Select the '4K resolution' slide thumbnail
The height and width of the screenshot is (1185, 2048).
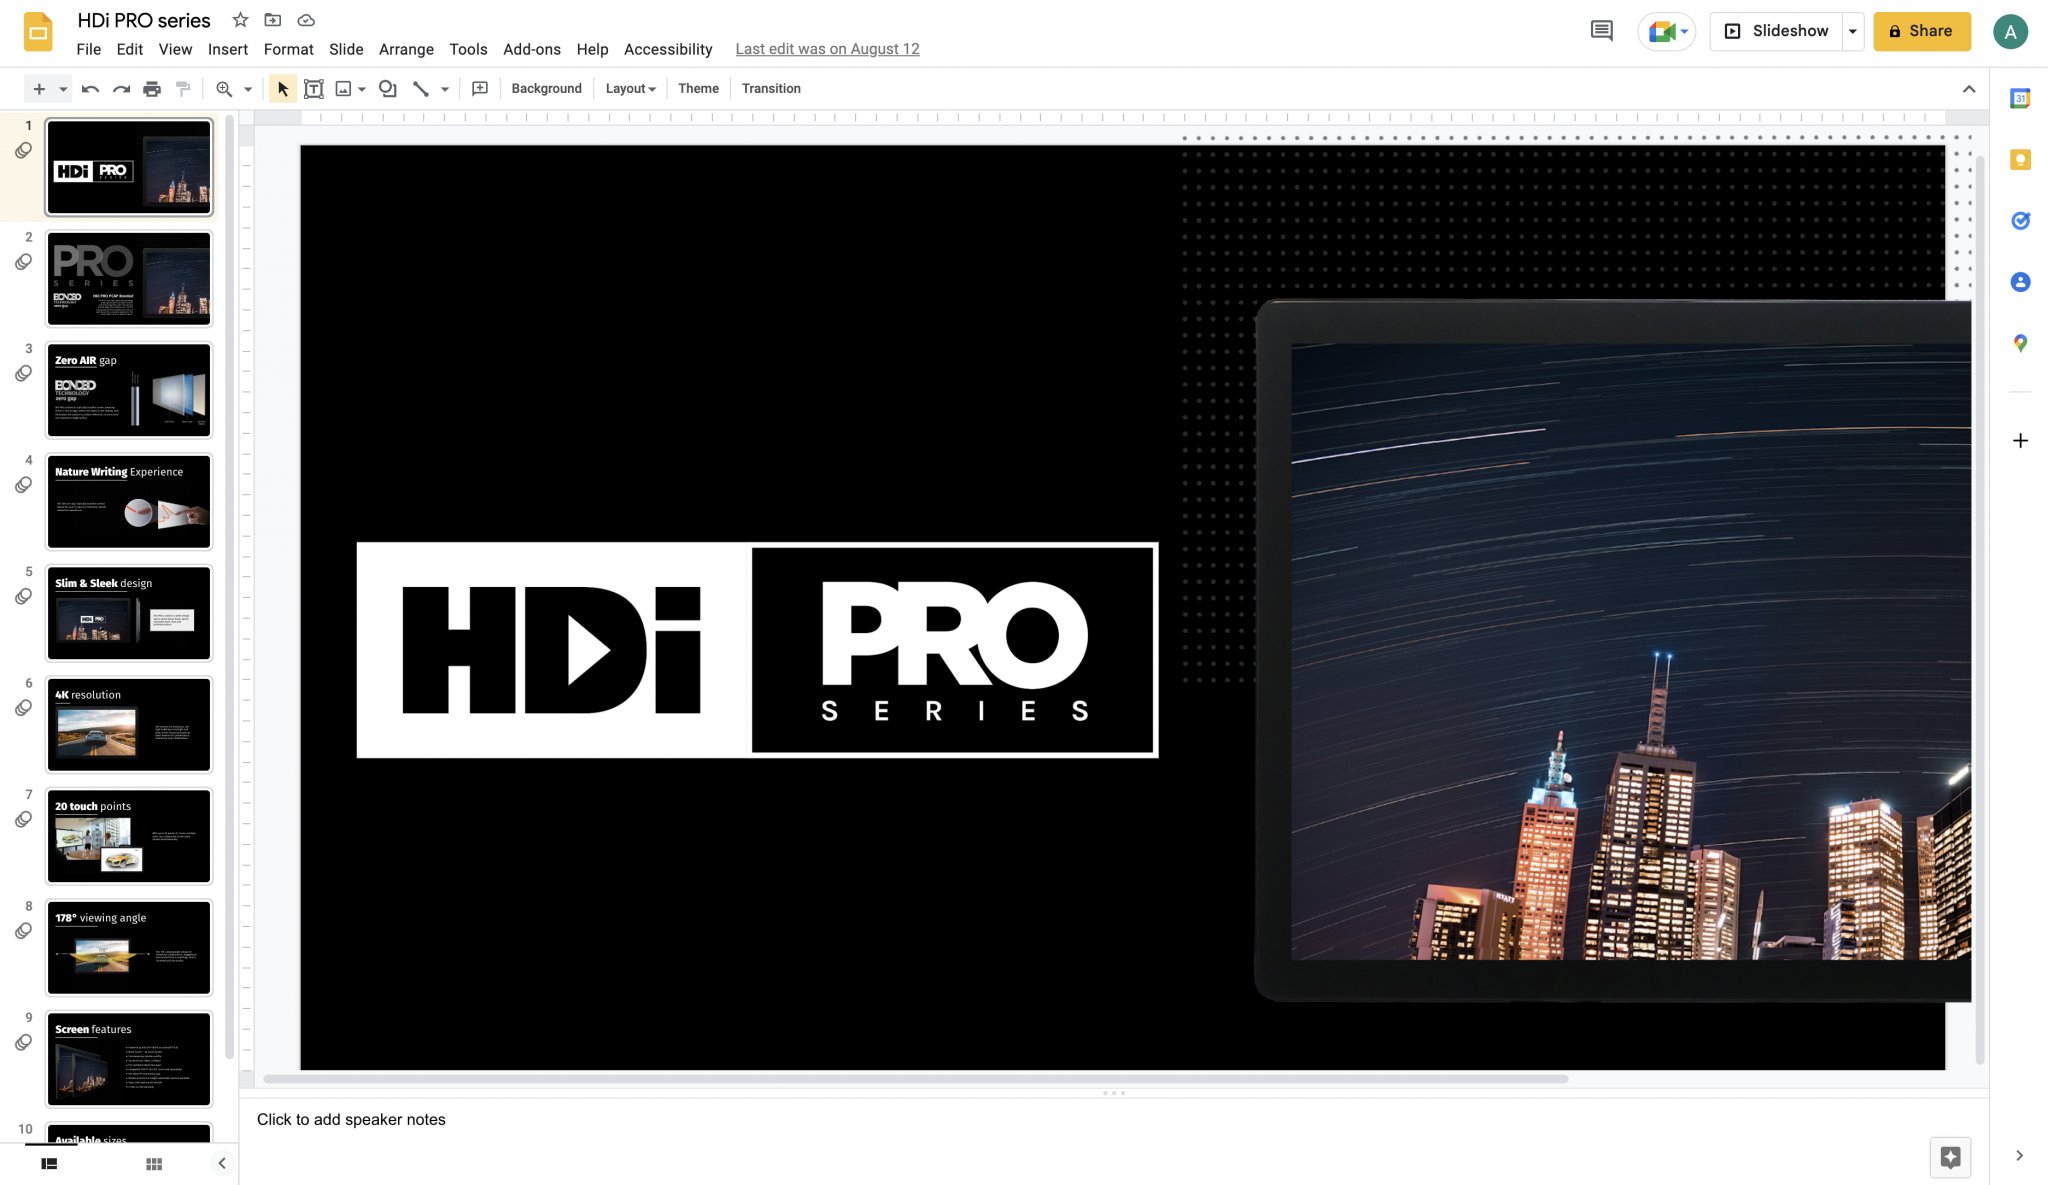point(128,723)
